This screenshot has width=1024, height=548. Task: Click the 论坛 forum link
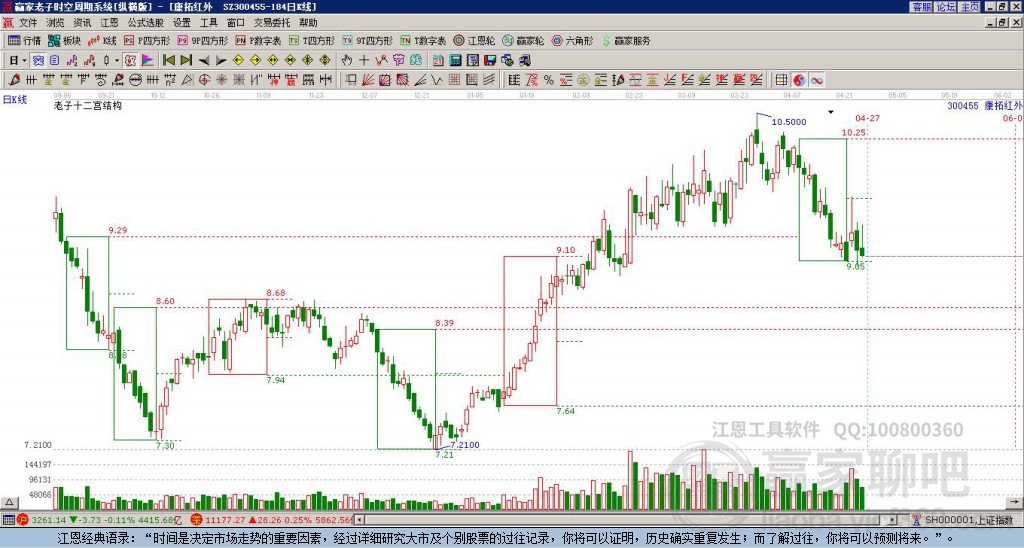[x=945, y=7]
